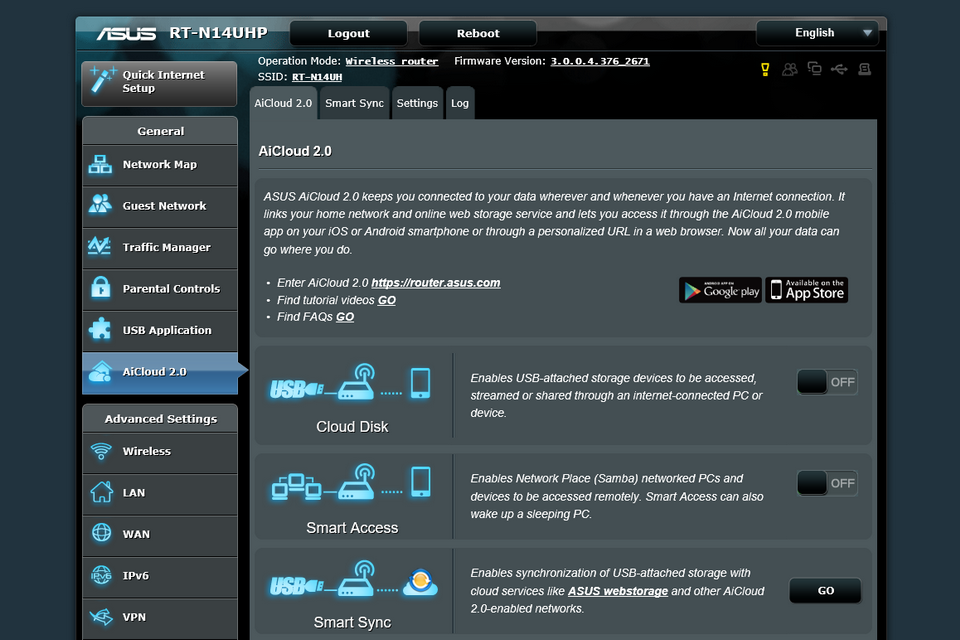The height and width of the screenshot is (640, 960).
Task: Click the Quick Internet Setup wand icon
Action: [102, 79]
